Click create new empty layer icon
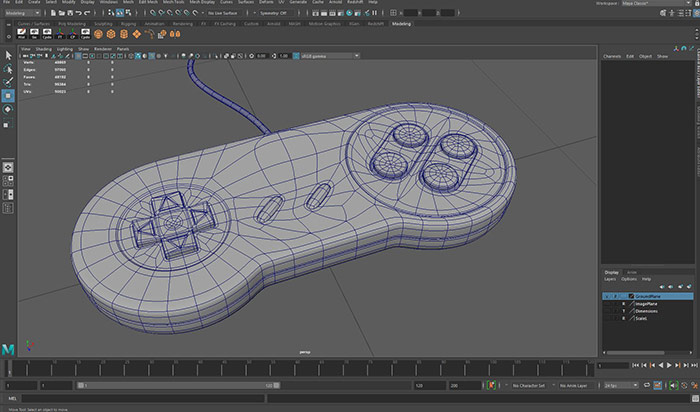 pyautogui.click(x=680, y=287)
